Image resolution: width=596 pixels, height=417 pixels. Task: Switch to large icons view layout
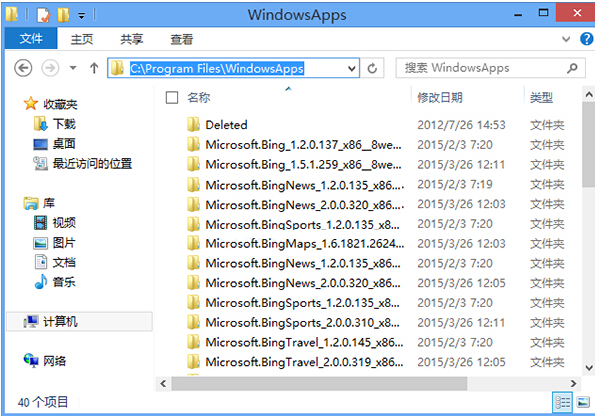click(x=583, y=402)
